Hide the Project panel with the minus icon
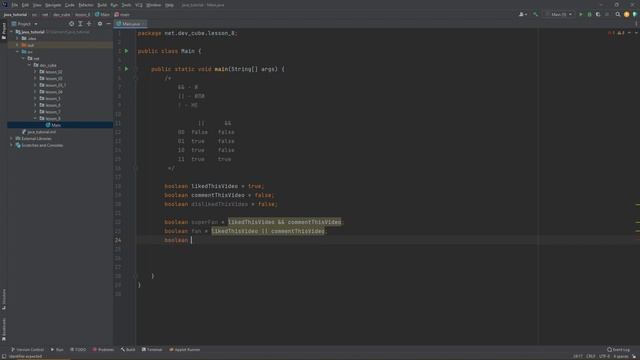 (x=108, y=24)
